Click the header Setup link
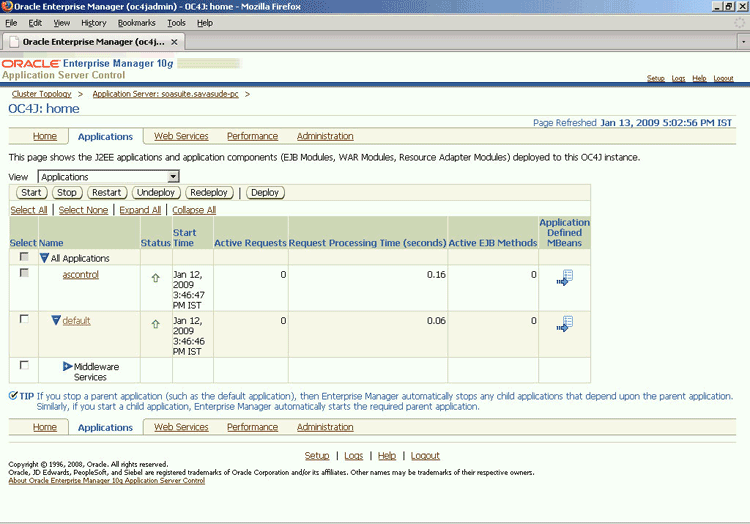 pyautogui.click(x=656, y=78)
